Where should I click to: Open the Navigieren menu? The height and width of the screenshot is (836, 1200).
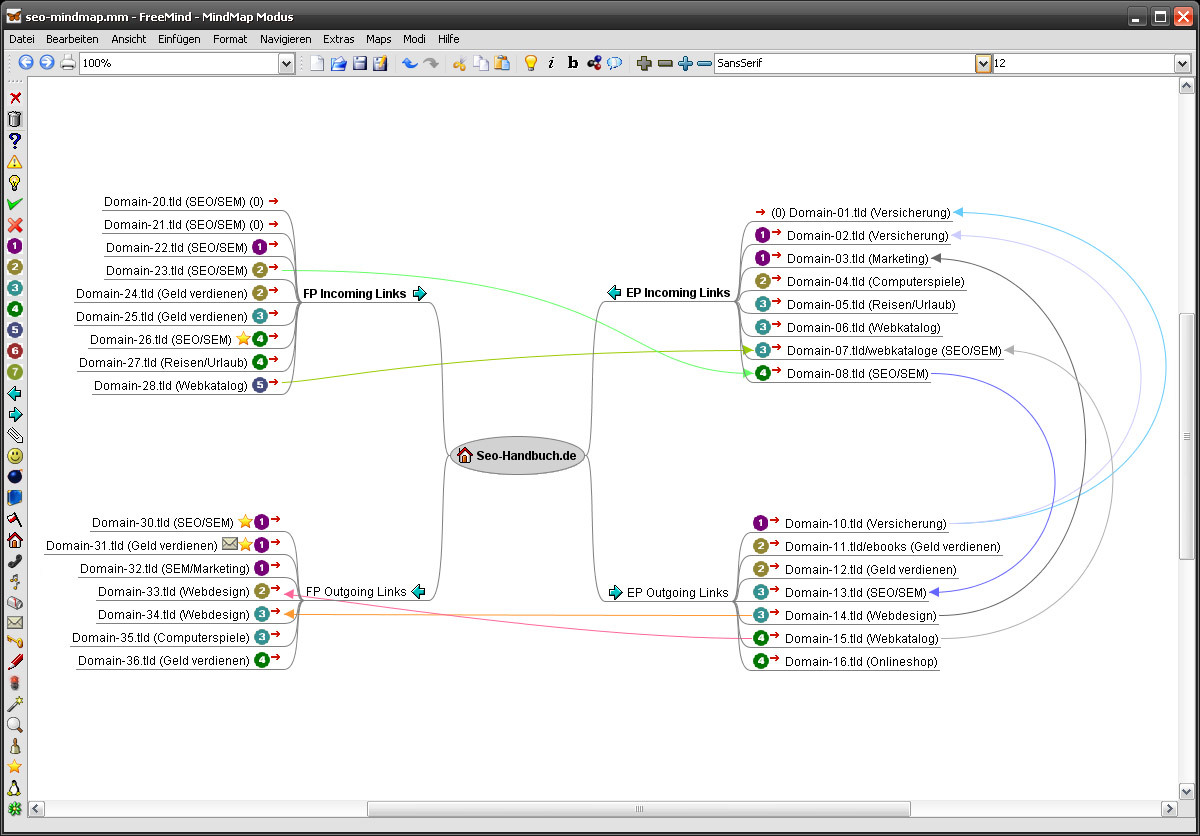point(286,39)
